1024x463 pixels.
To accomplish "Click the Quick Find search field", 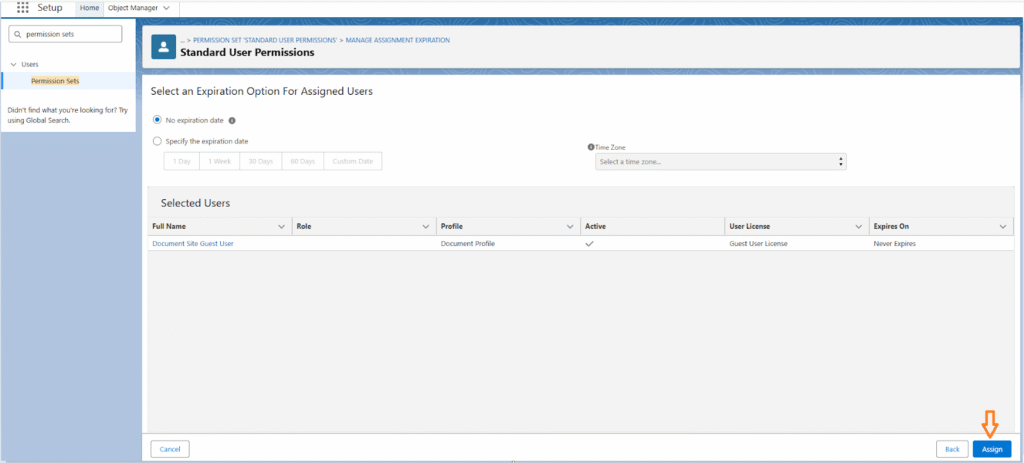I will coord(70,34).
